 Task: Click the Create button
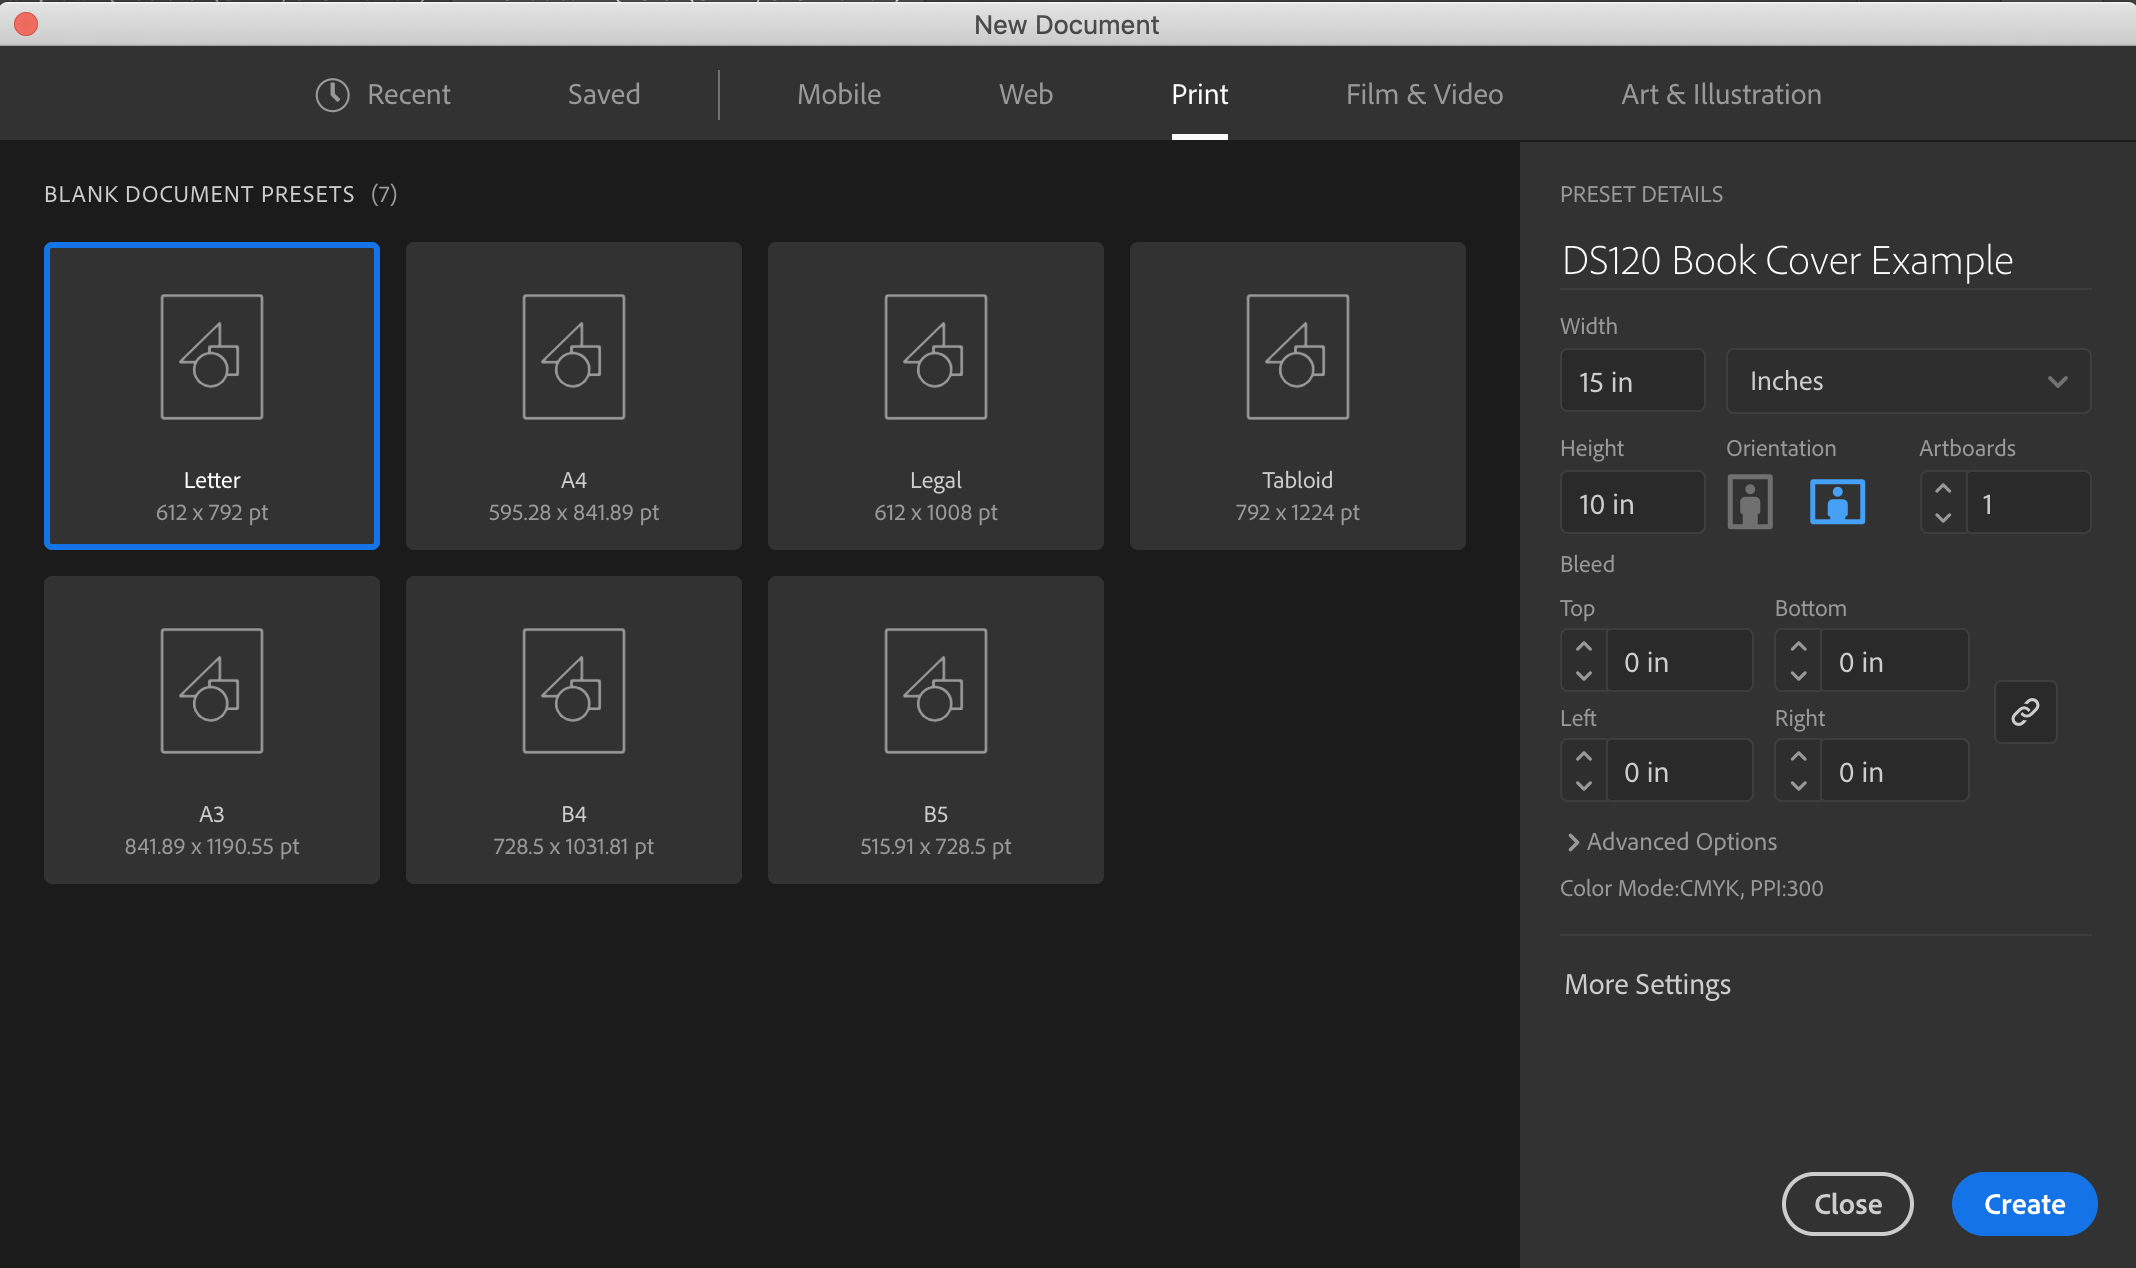click(x=2023, y=1203)
